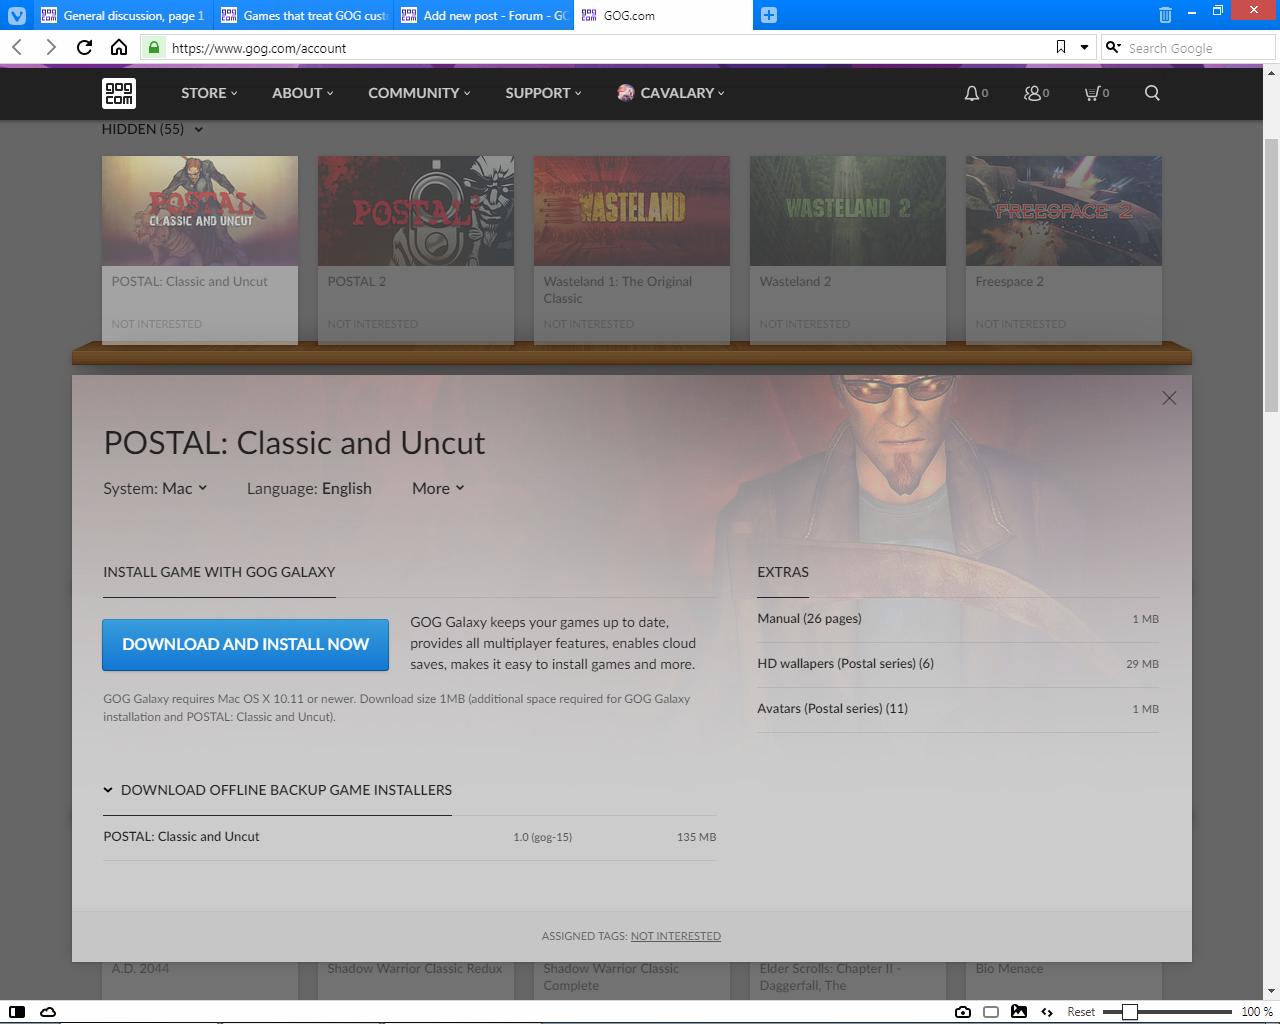1280x1024 pixels.
Task: Close the POSTAL game details panel
Action: pyautogui.click(x=1169, y=398)
